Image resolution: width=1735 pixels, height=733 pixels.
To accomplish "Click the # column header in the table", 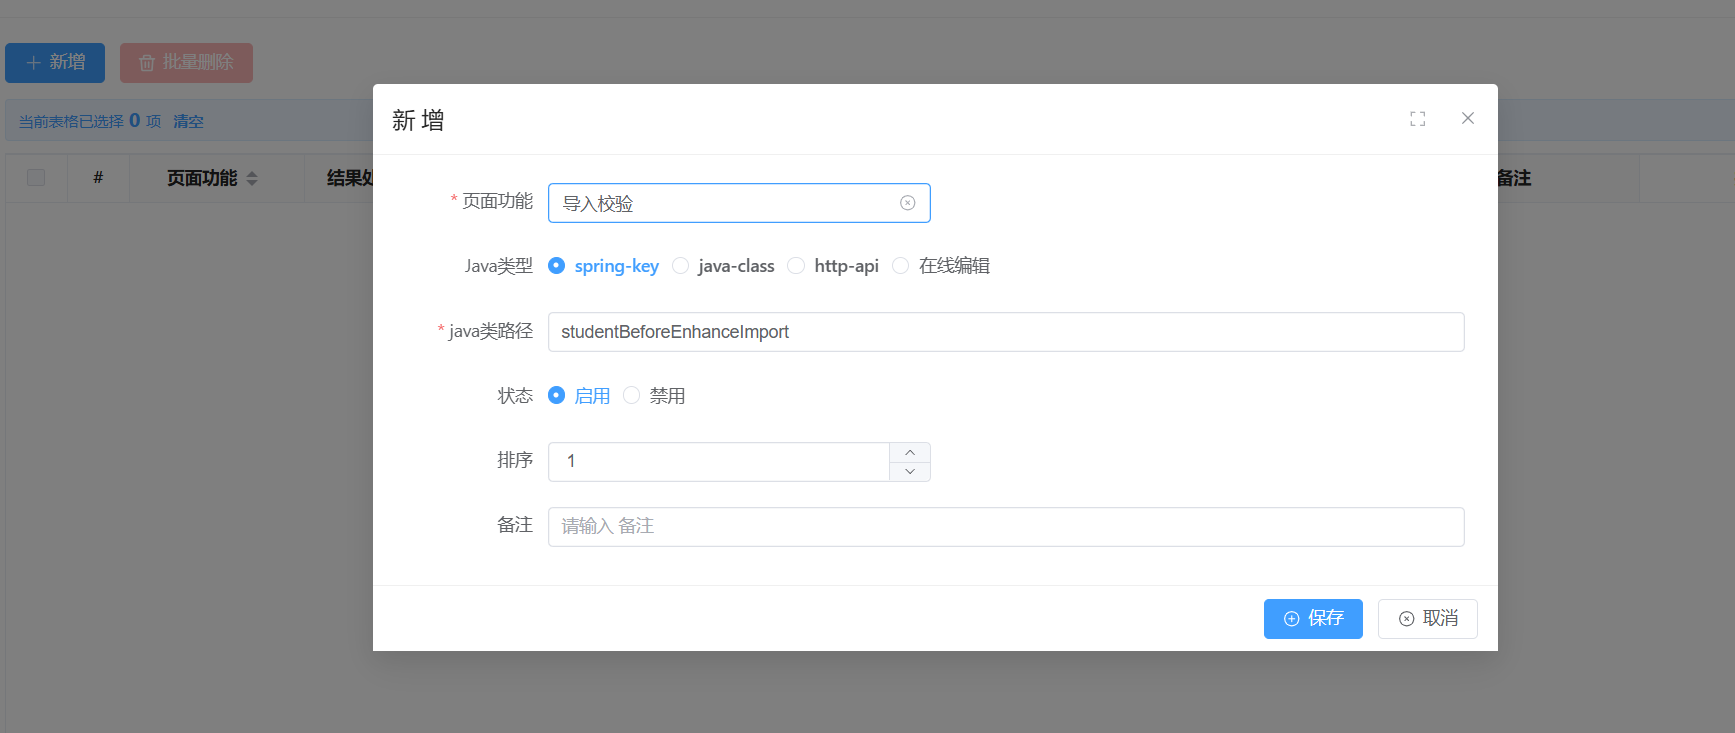I will tap(98, 178).
